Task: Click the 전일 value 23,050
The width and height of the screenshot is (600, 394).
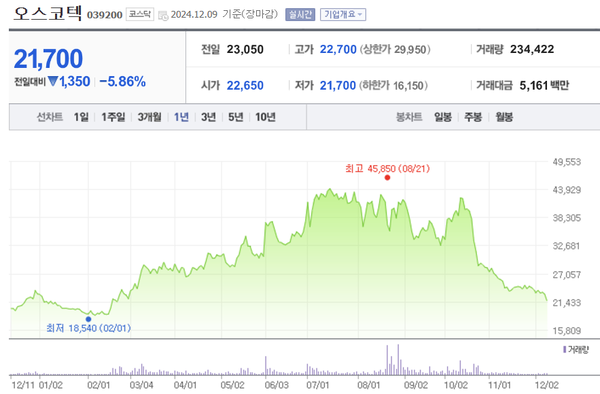Action: [245, 49]
